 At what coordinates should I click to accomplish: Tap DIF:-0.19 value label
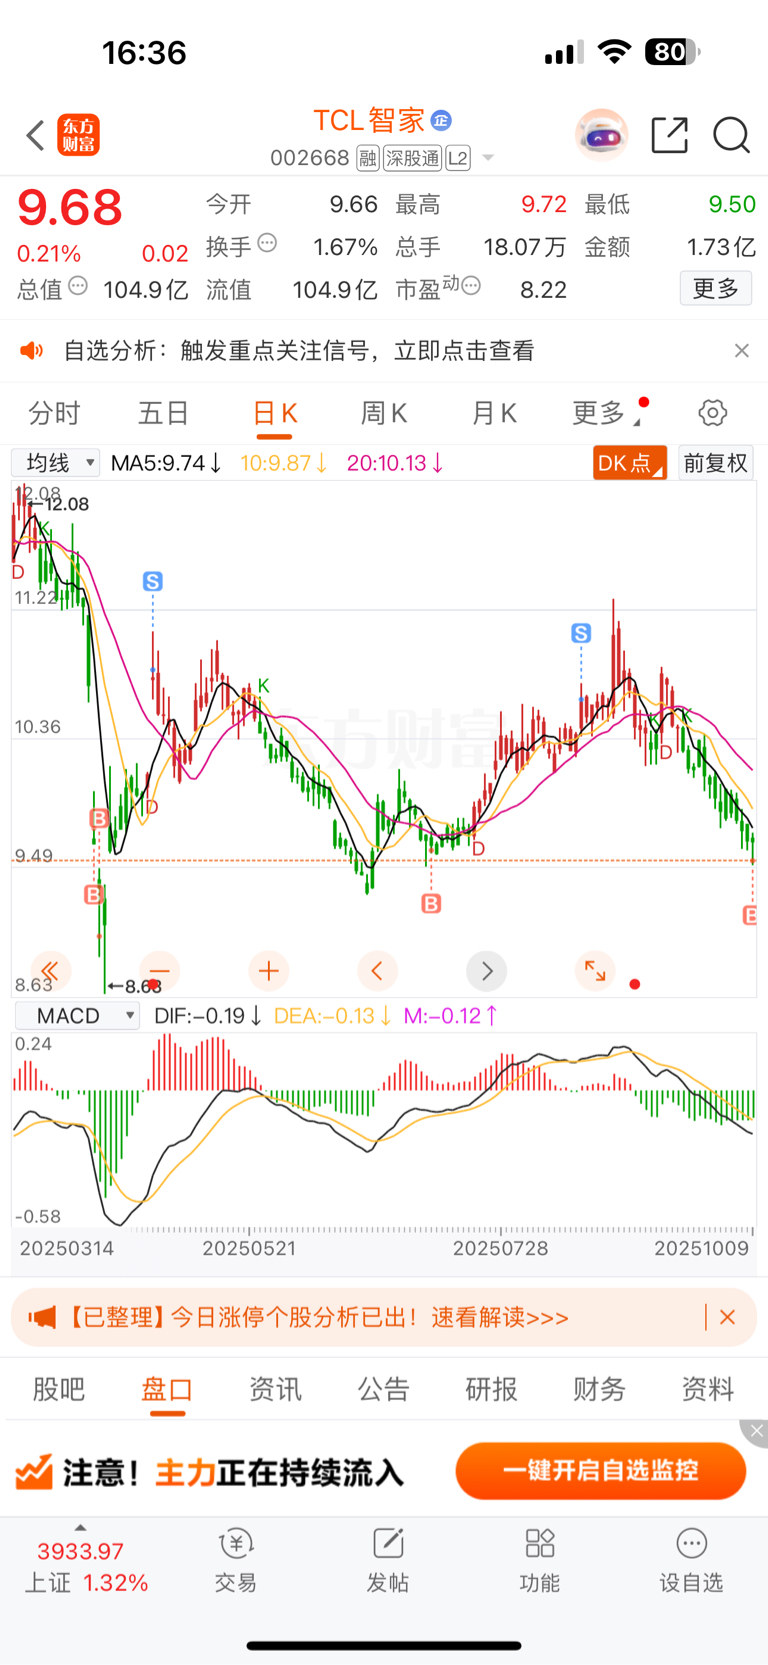tap(208, 1016)
